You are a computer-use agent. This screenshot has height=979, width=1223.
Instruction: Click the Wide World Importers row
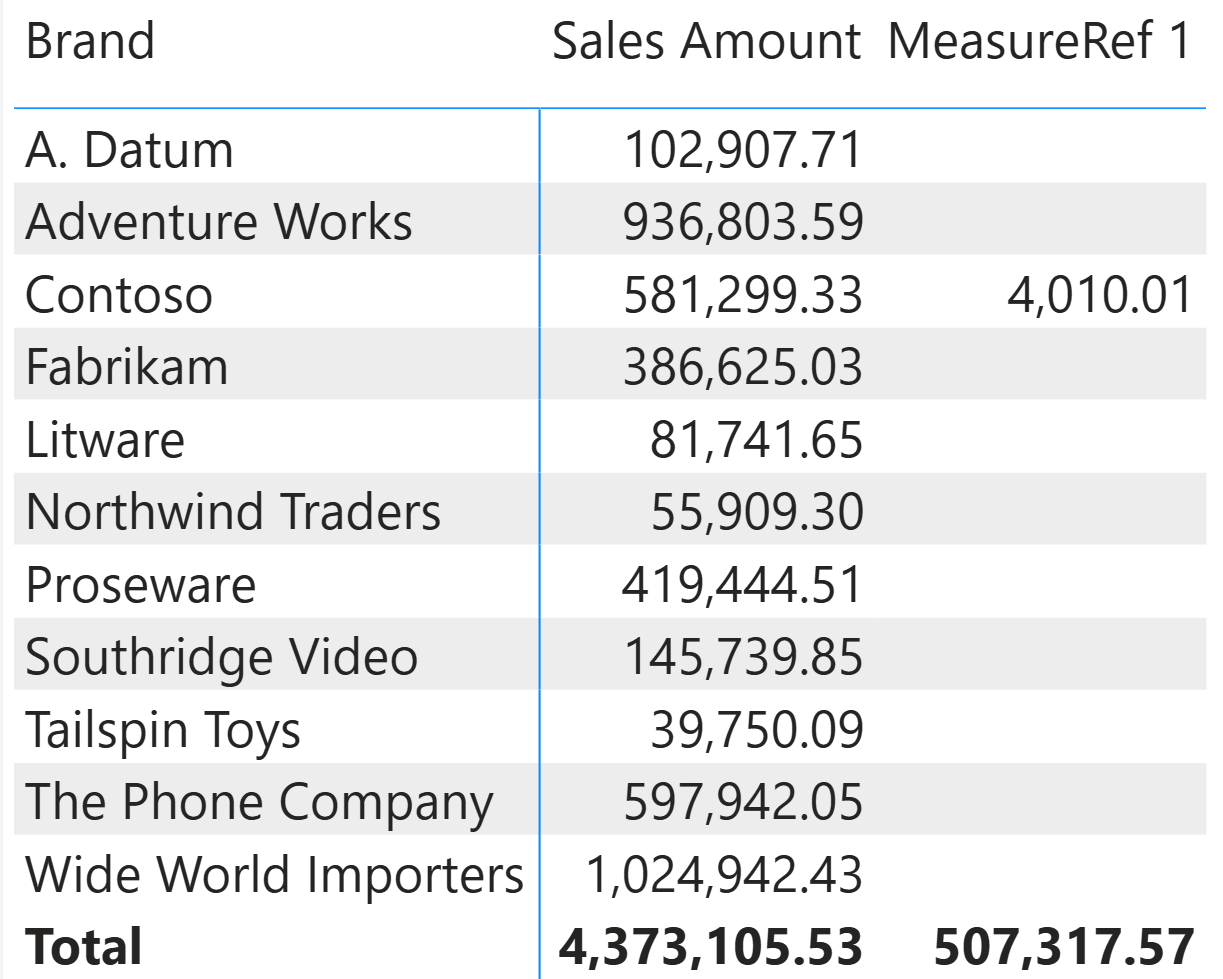tap(274, 875)
